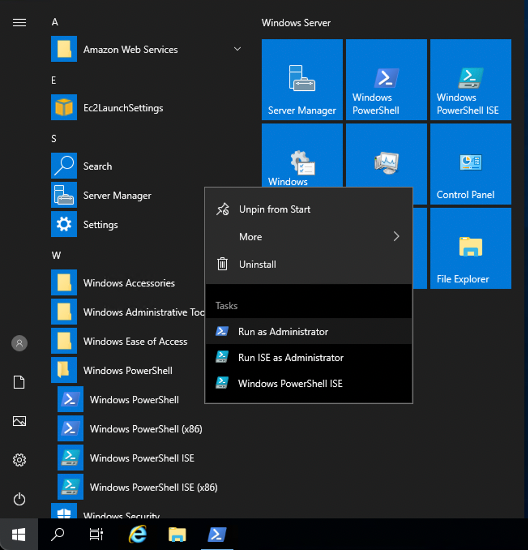
Task: Click the Server Manager tile
Action: (x=302, y=80)
